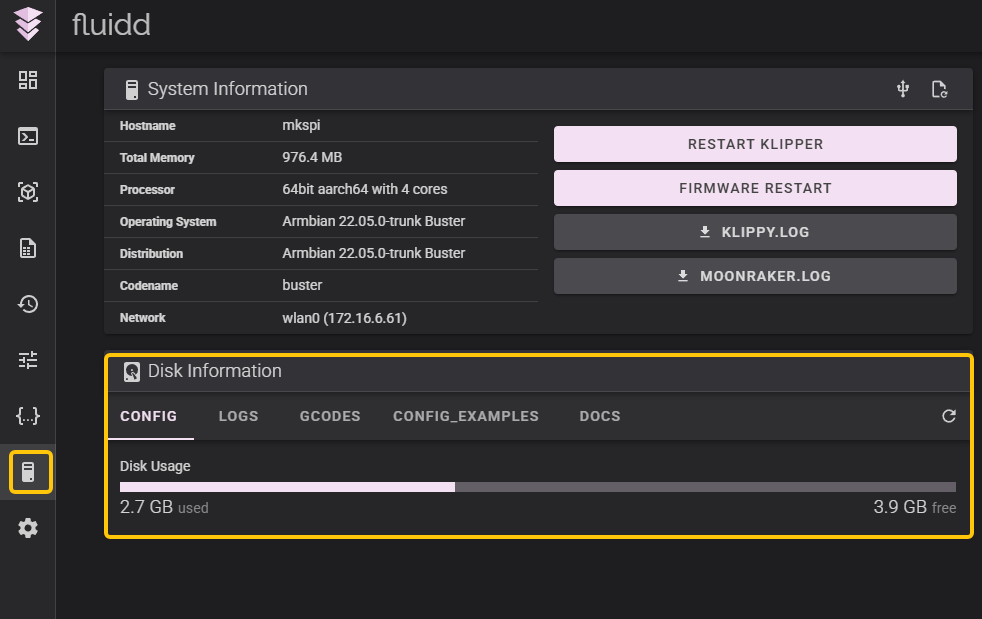Open the Console page icon
The image size is (982, 619).
[x=28, y=137]
